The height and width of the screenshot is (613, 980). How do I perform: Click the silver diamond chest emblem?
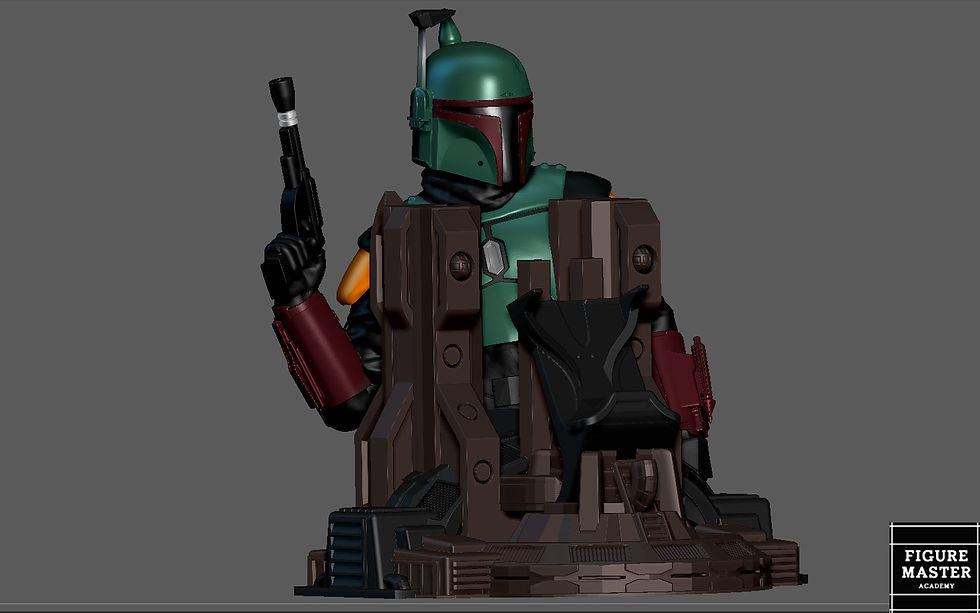click(x=494, y=256)
